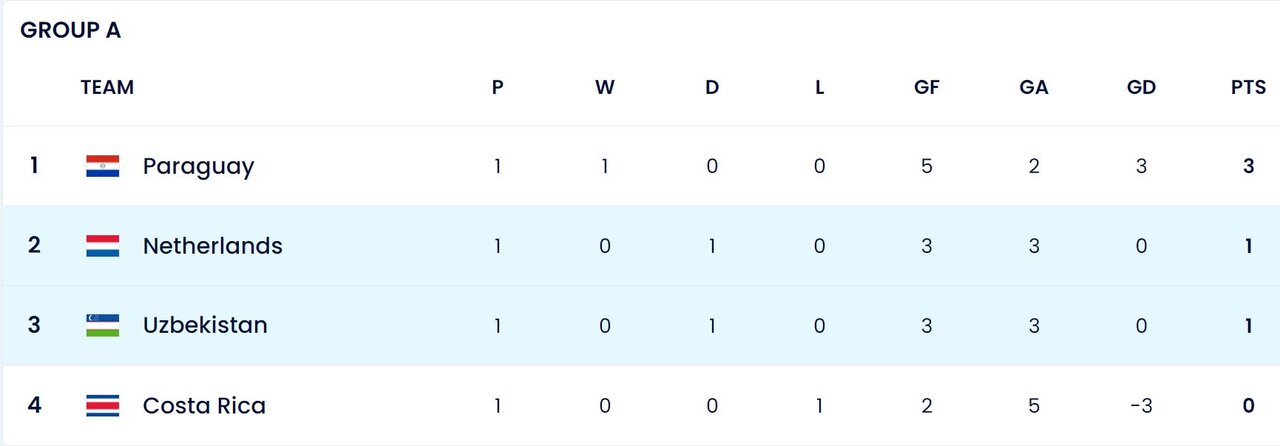Click the GROUP A heading
The width and height of the screenshot is (1280, 446).
[x=70, y=30]
